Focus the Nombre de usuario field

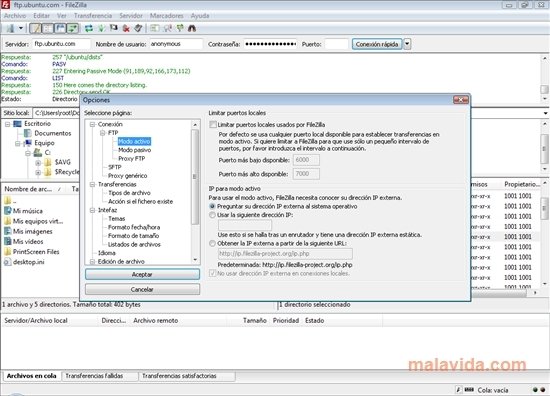coord(176,44)
